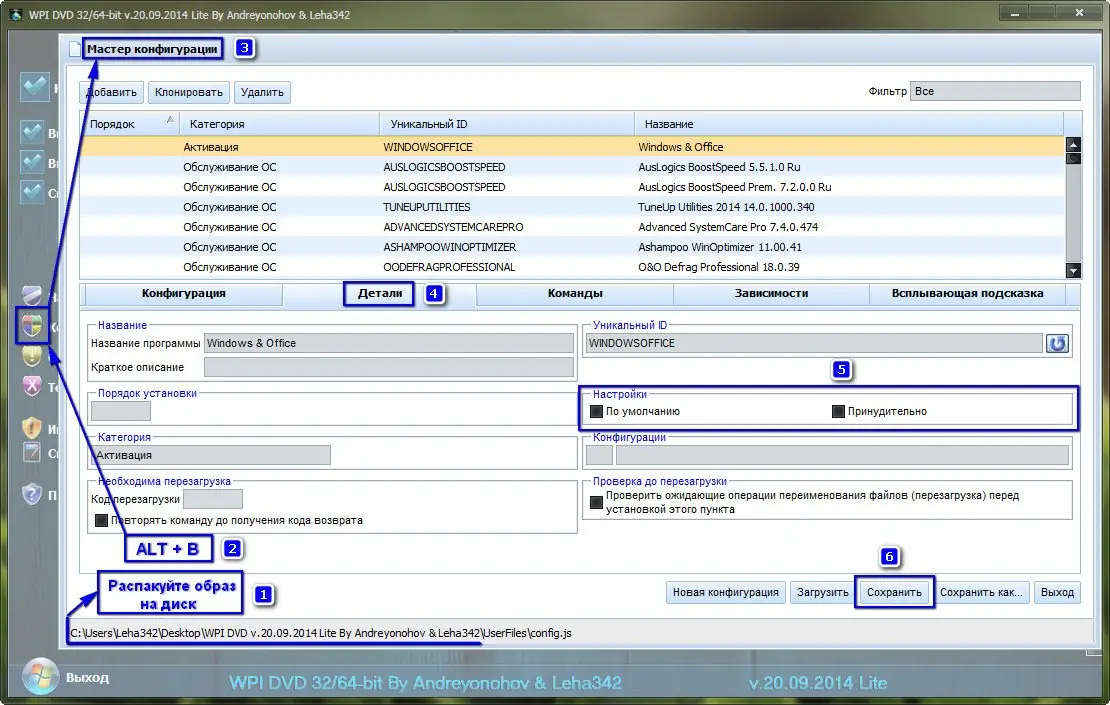1110x705 pixels.
Task: Click the orange exclamation shield sidebar icon
Action: tap(32, 428)
